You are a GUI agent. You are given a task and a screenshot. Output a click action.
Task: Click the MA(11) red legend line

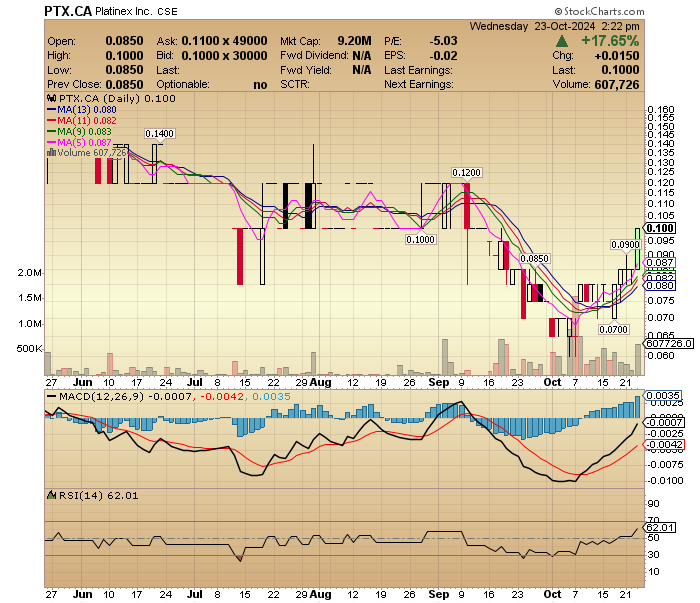(51, 121)
